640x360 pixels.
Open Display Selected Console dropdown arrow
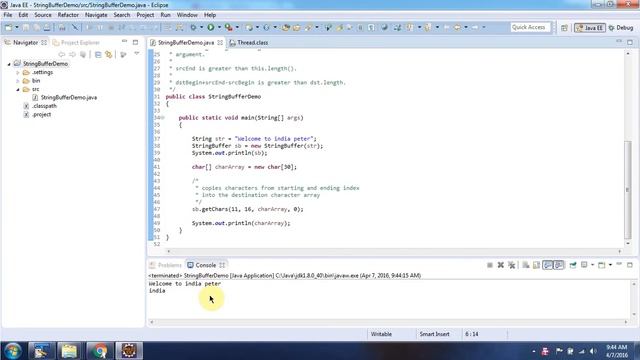click(x=592, y=265)
